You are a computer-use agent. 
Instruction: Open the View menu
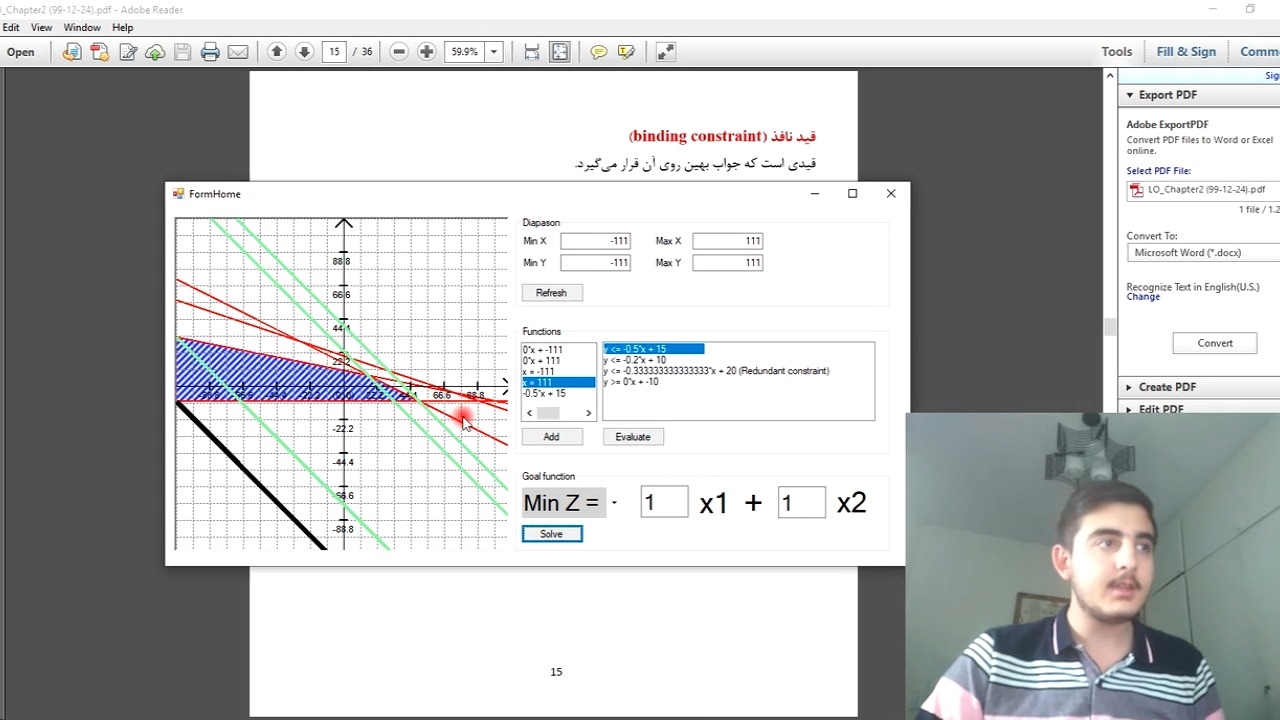(41, 27)
